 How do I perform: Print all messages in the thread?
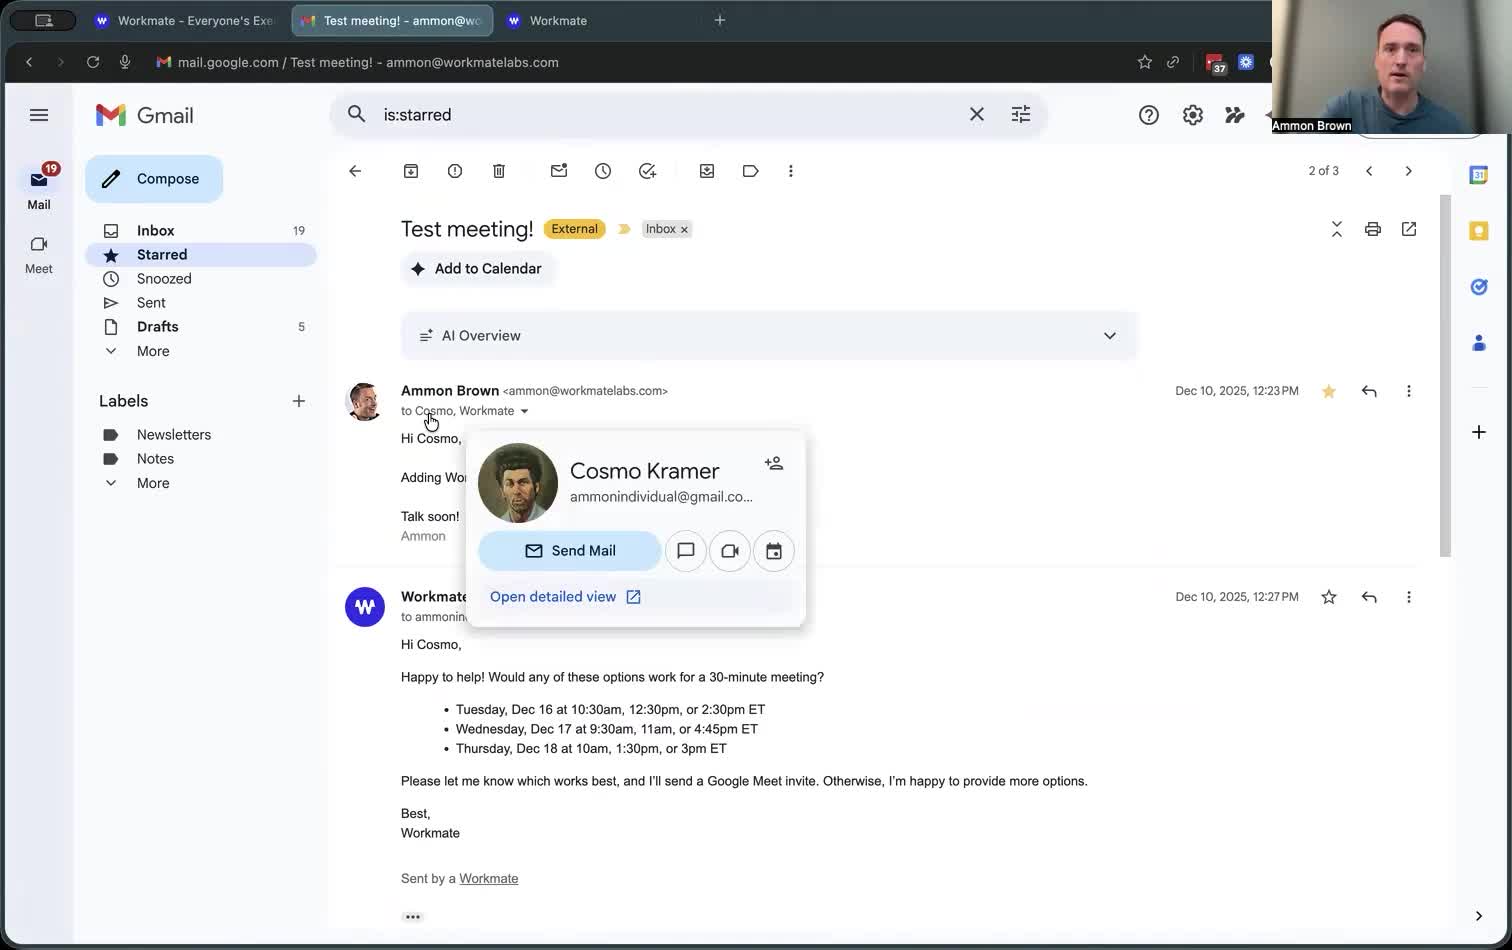(x=1372, y=229)
